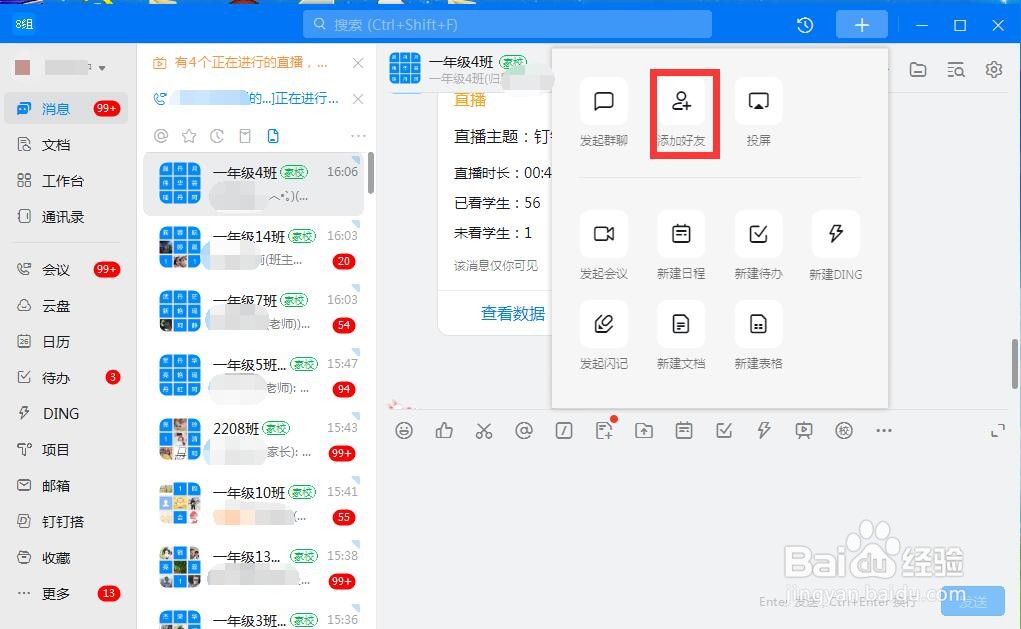Open the 钉钉搭 sidebar item
1021x629 pixels.
pos(66,522)
